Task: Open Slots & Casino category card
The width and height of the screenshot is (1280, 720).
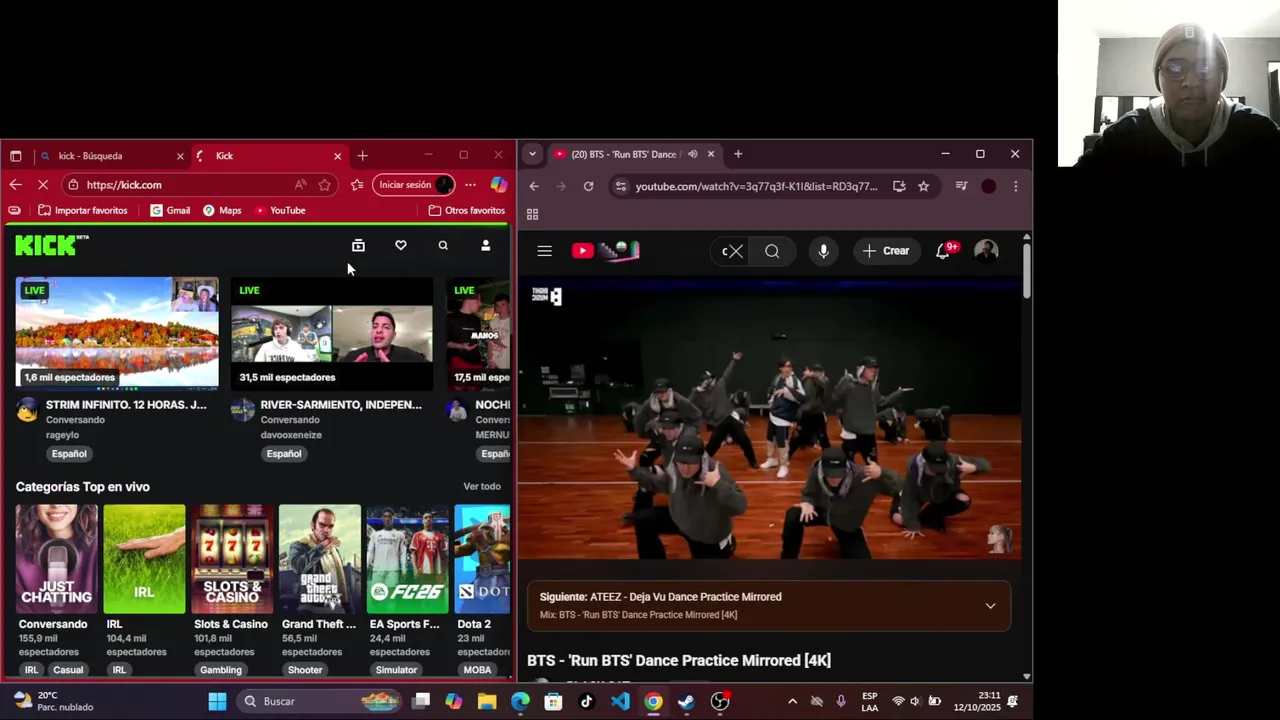Action: (x=232, y=559)
